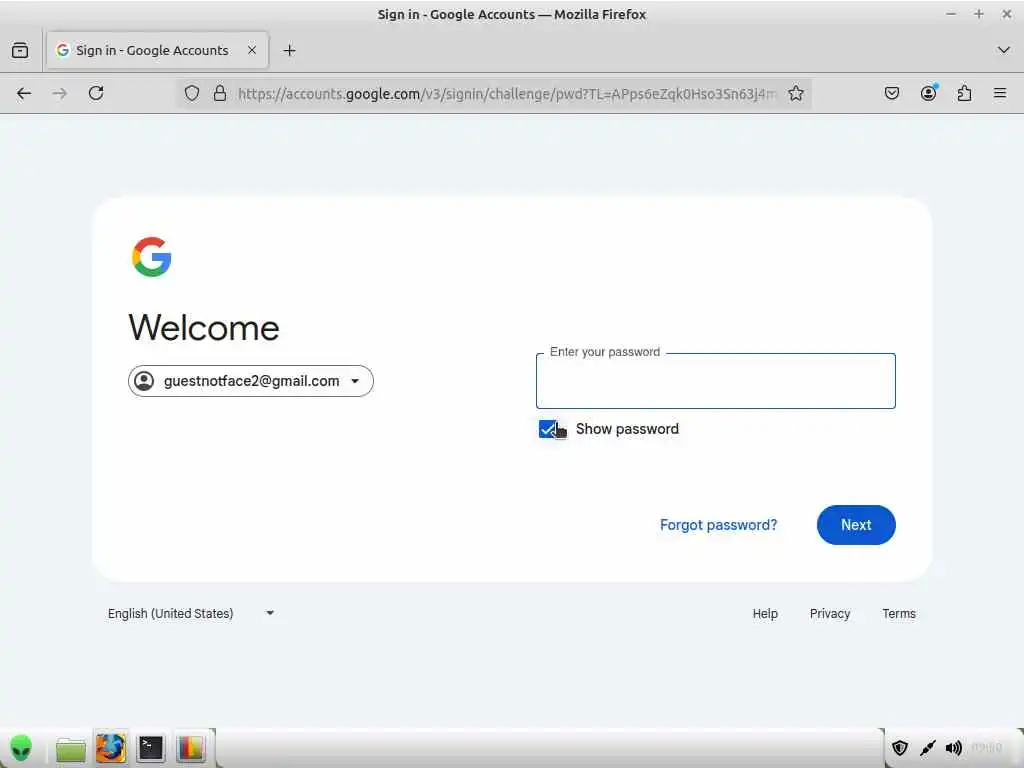Open Firefox View icon in tab bar
The width and height of the screenshot is (1024, 768).
20,50
